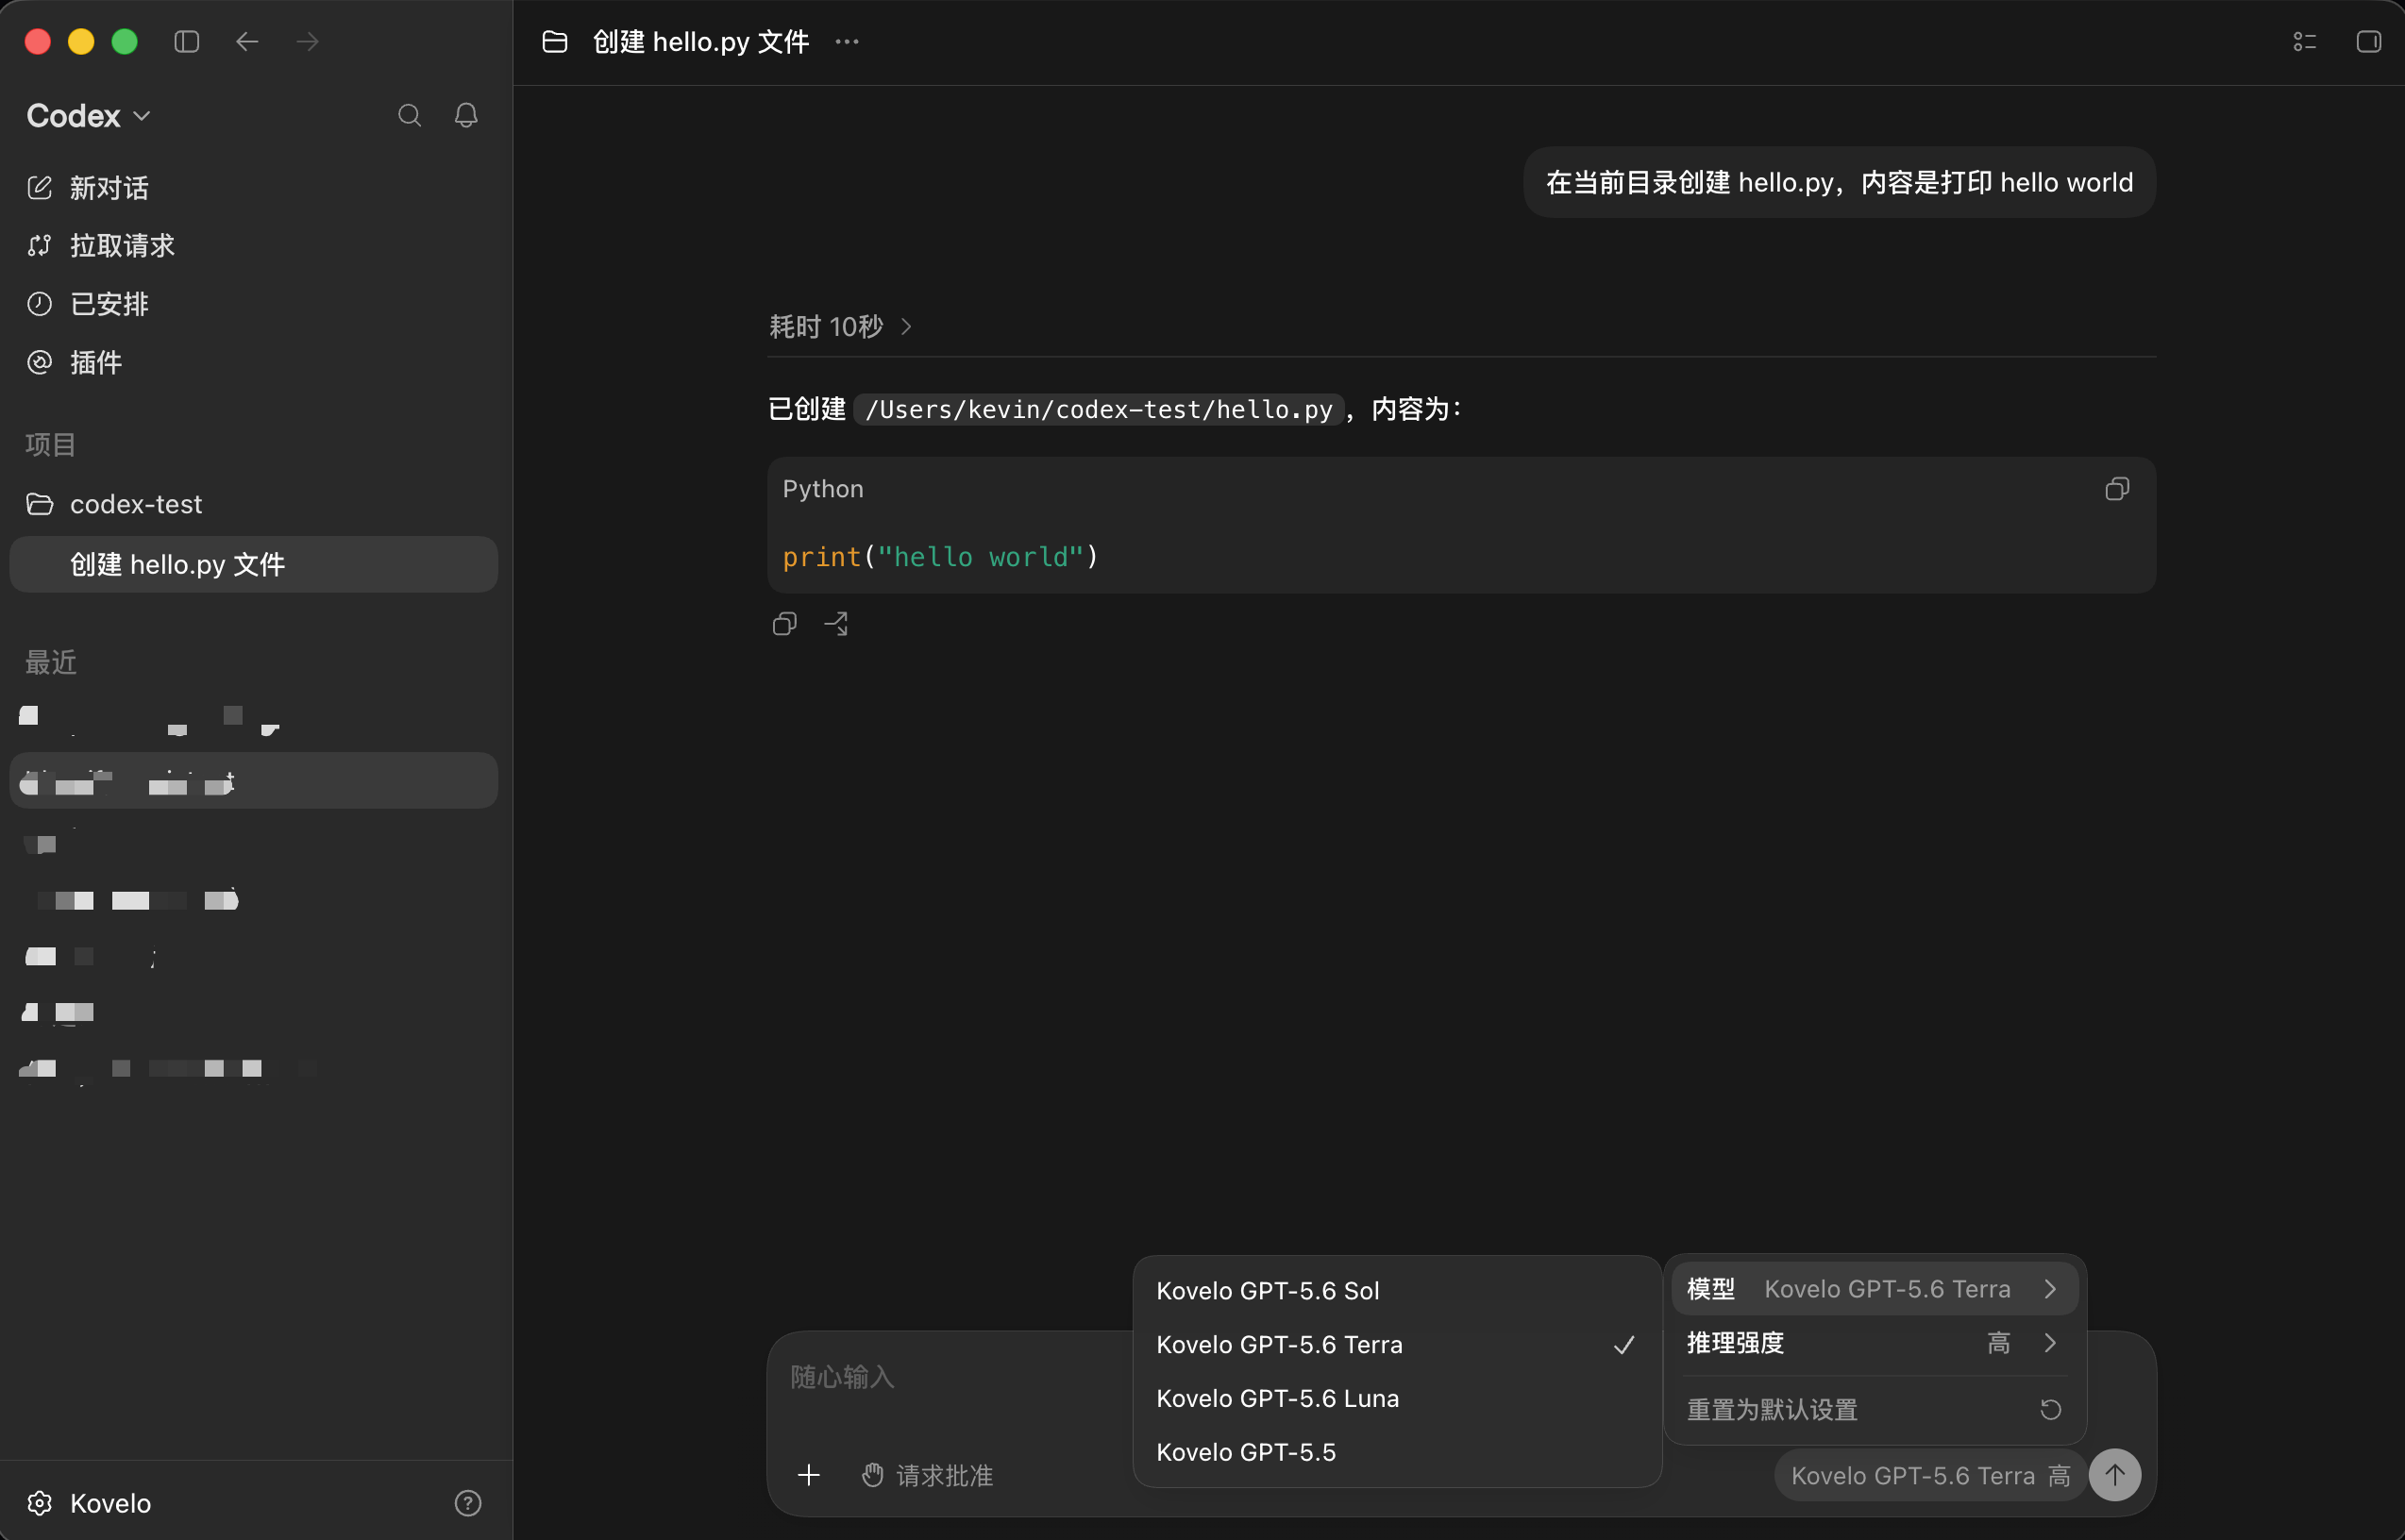Viewport: 2405px width, 1540px height.
Task: Click the Python label of code block
Action: point(822,488)
